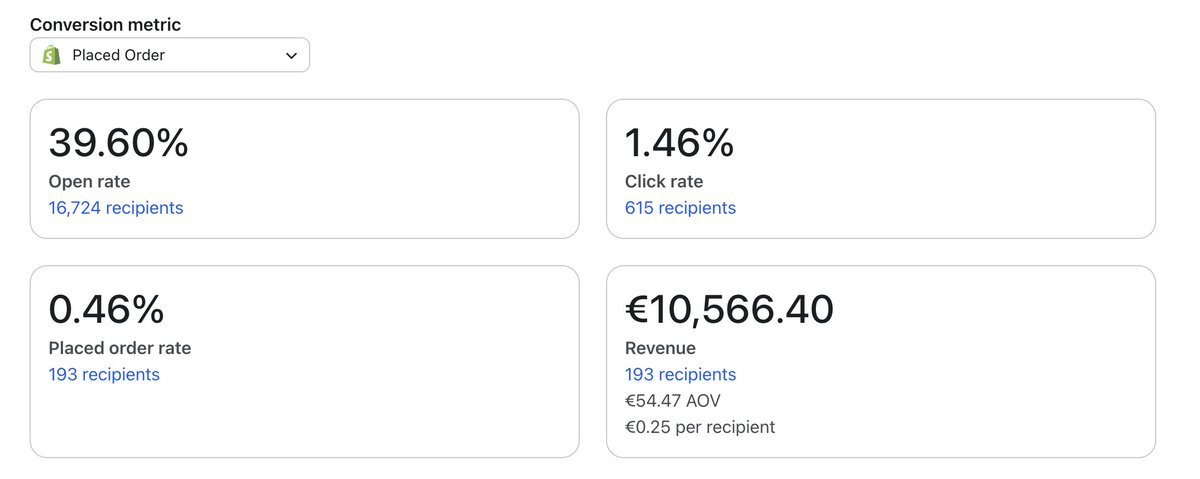Click the €0.25 per recipient text
This screenshot has width=1200, height=479.
pos(699,427)
